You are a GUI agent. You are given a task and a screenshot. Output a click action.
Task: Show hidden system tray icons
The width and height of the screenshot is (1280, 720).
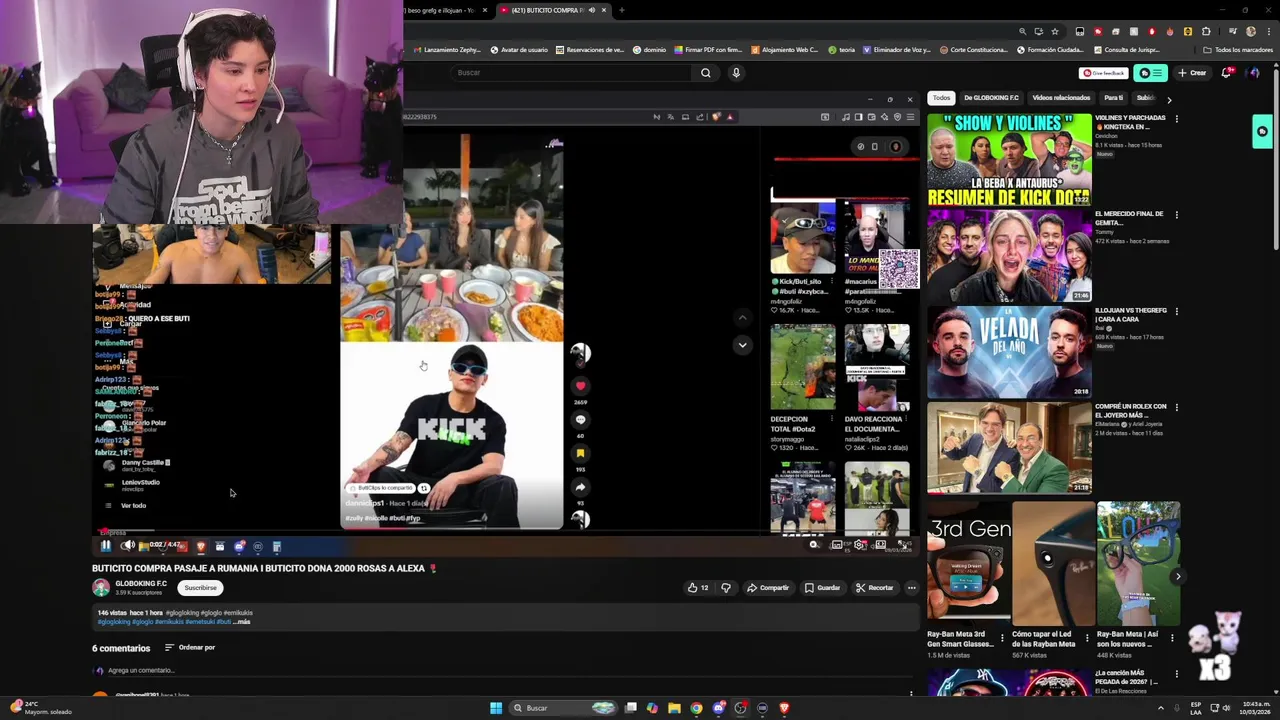pyautogui.click(x=1161, y=708)
